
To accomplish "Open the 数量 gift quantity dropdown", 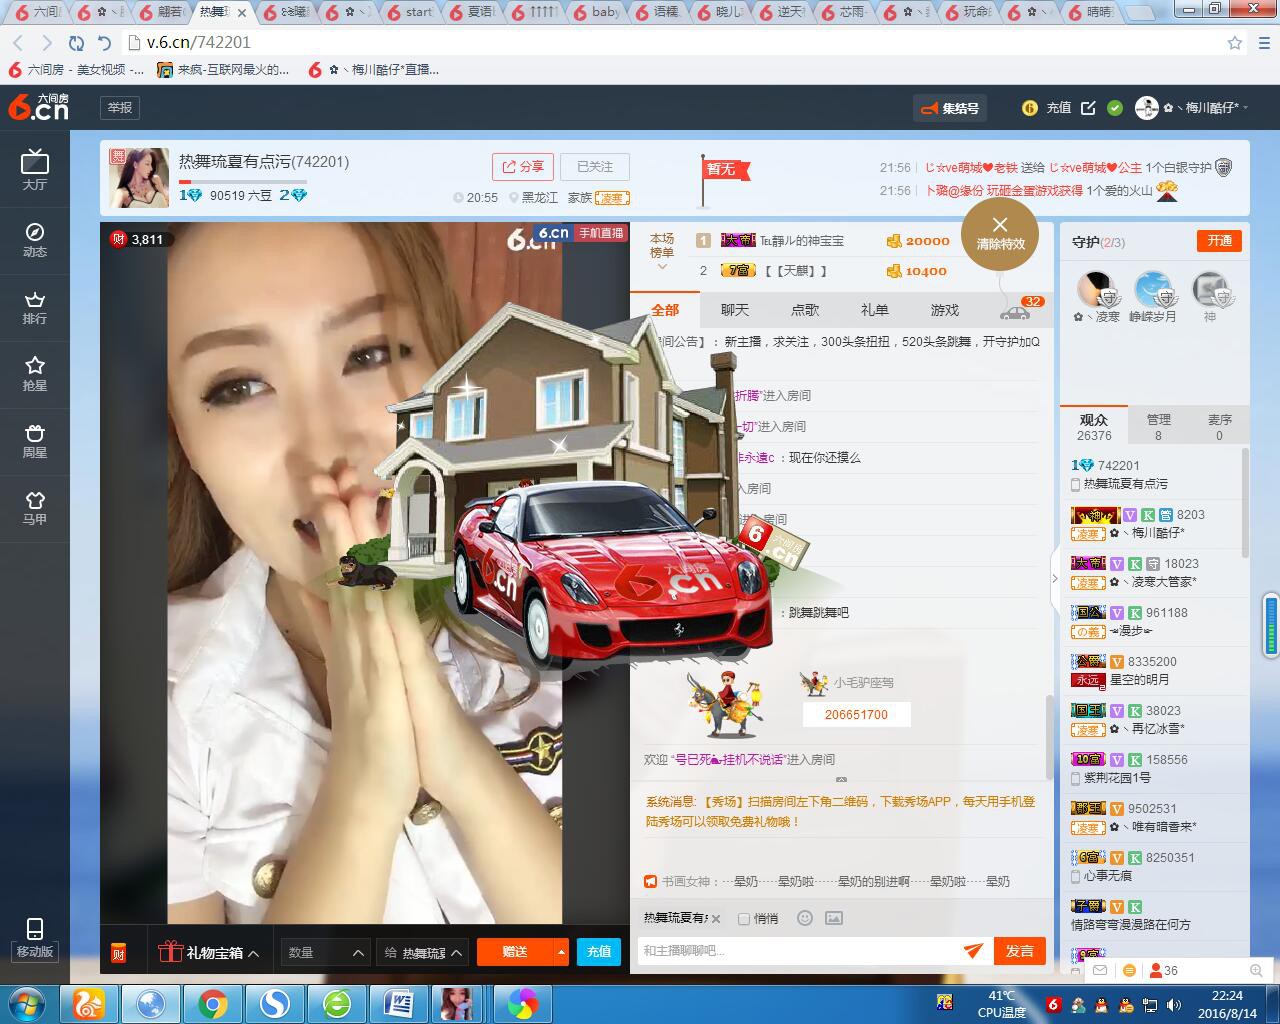I will [x=325, y=952].
